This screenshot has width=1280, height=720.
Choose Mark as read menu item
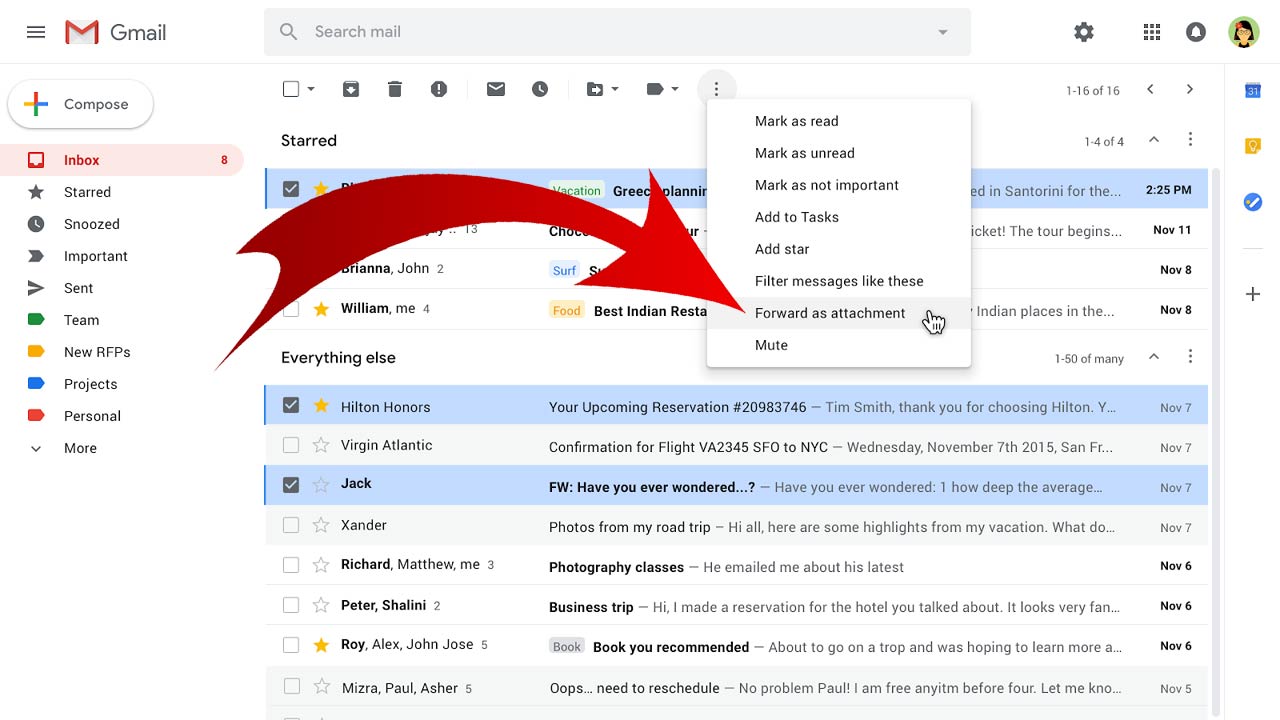click(x=838, y=121)
